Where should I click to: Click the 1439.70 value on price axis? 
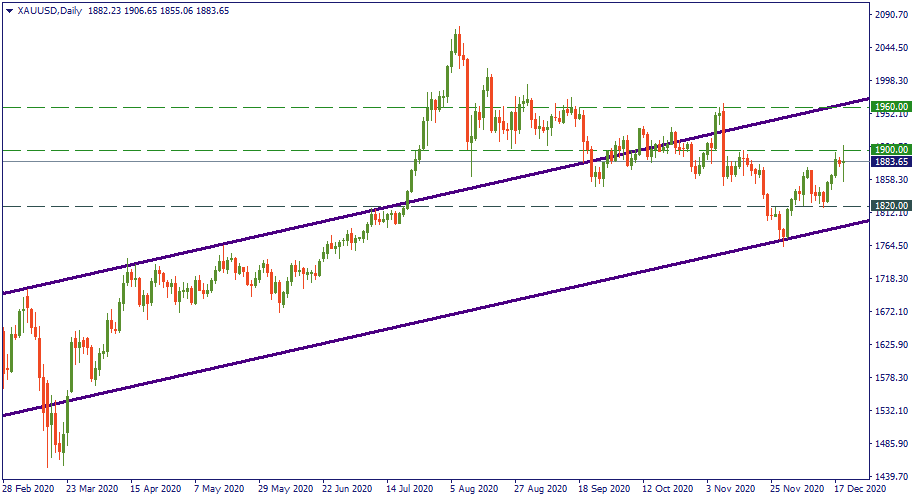[890, 476]
